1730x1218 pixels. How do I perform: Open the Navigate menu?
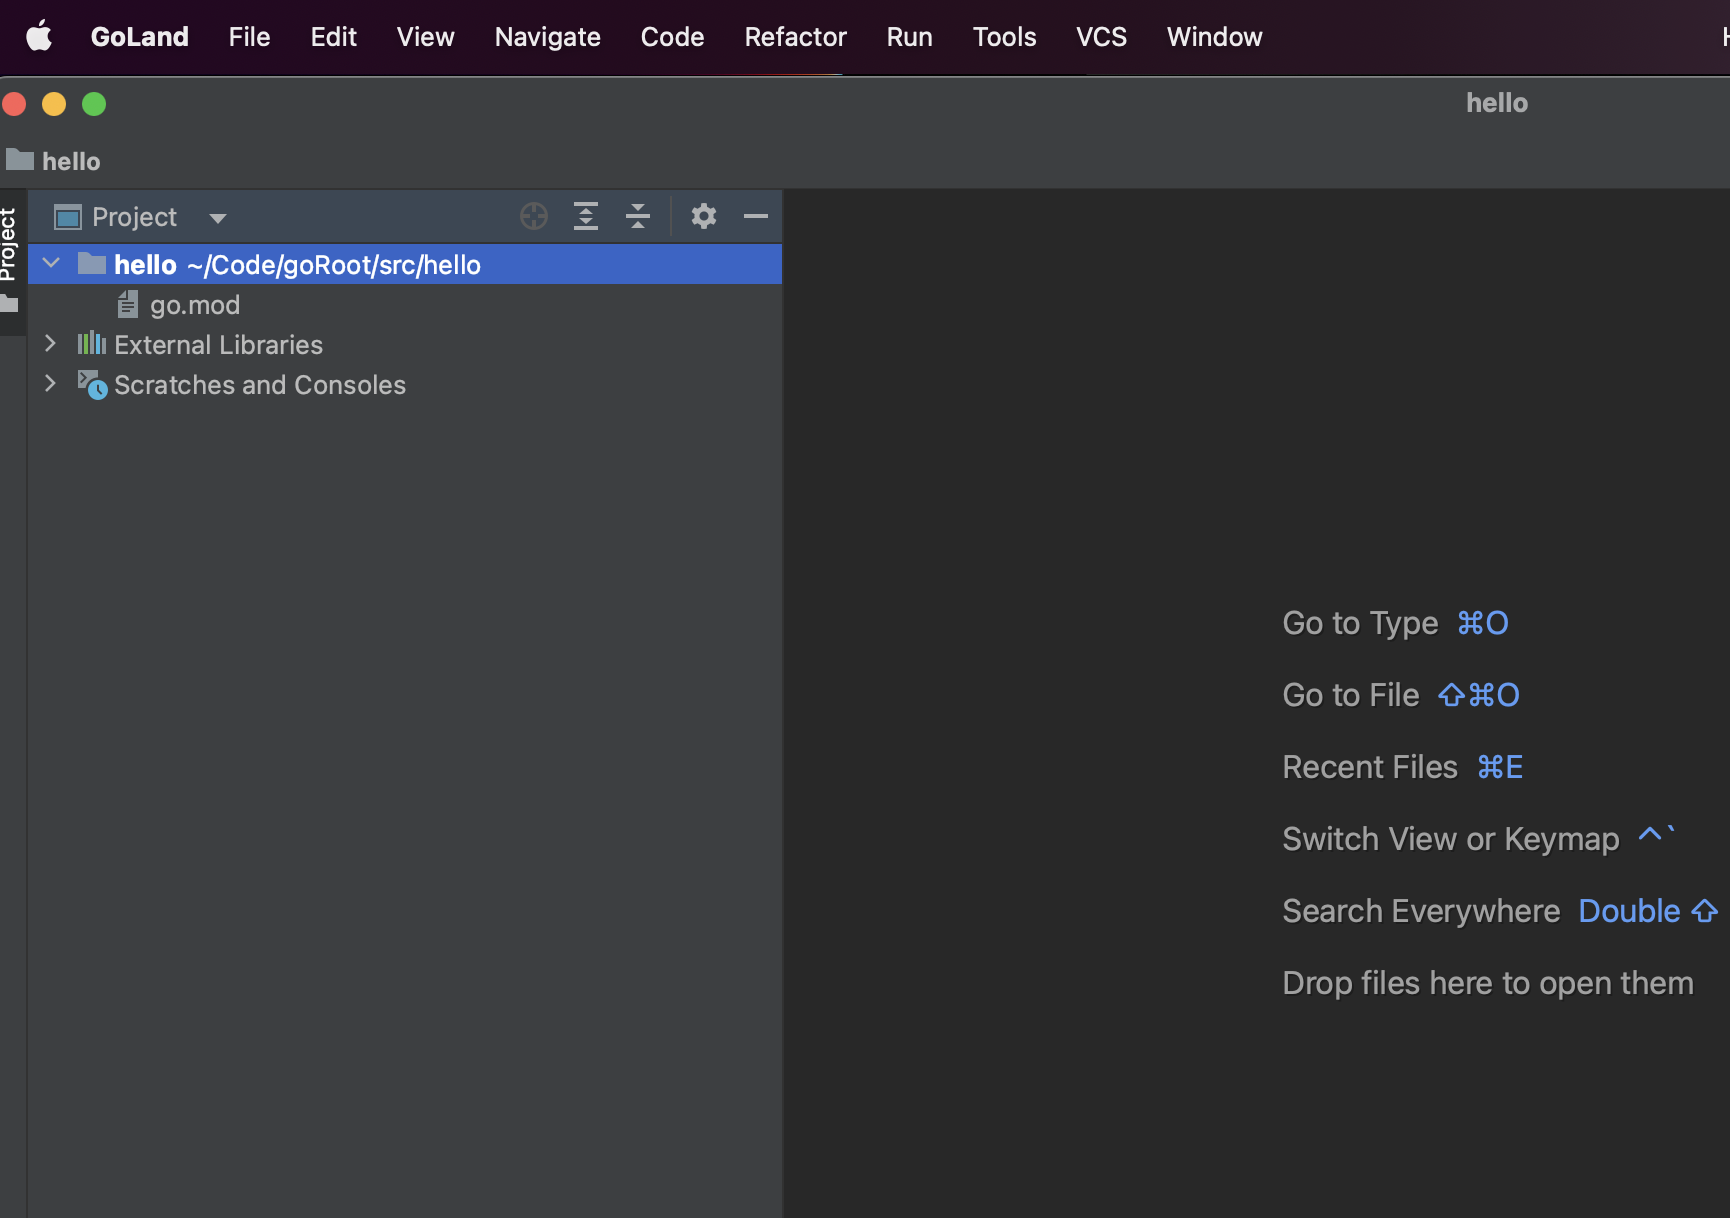(547, 37)
